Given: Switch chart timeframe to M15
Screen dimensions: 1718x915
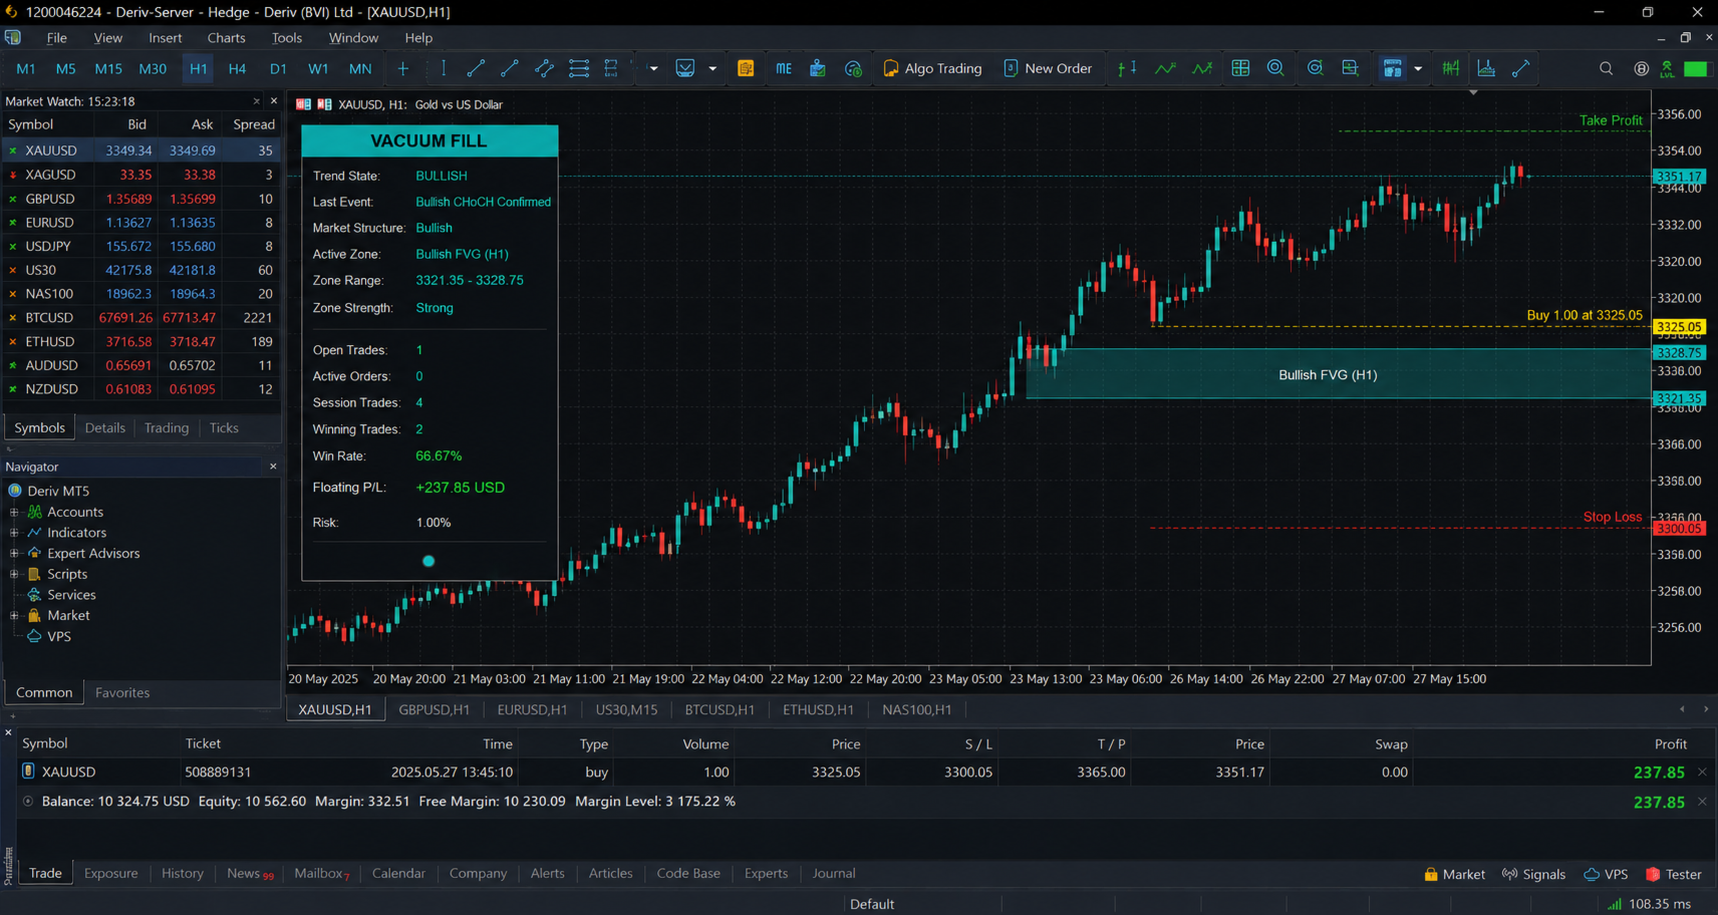Looking at the screenshot, I should (x=108, y=69).
